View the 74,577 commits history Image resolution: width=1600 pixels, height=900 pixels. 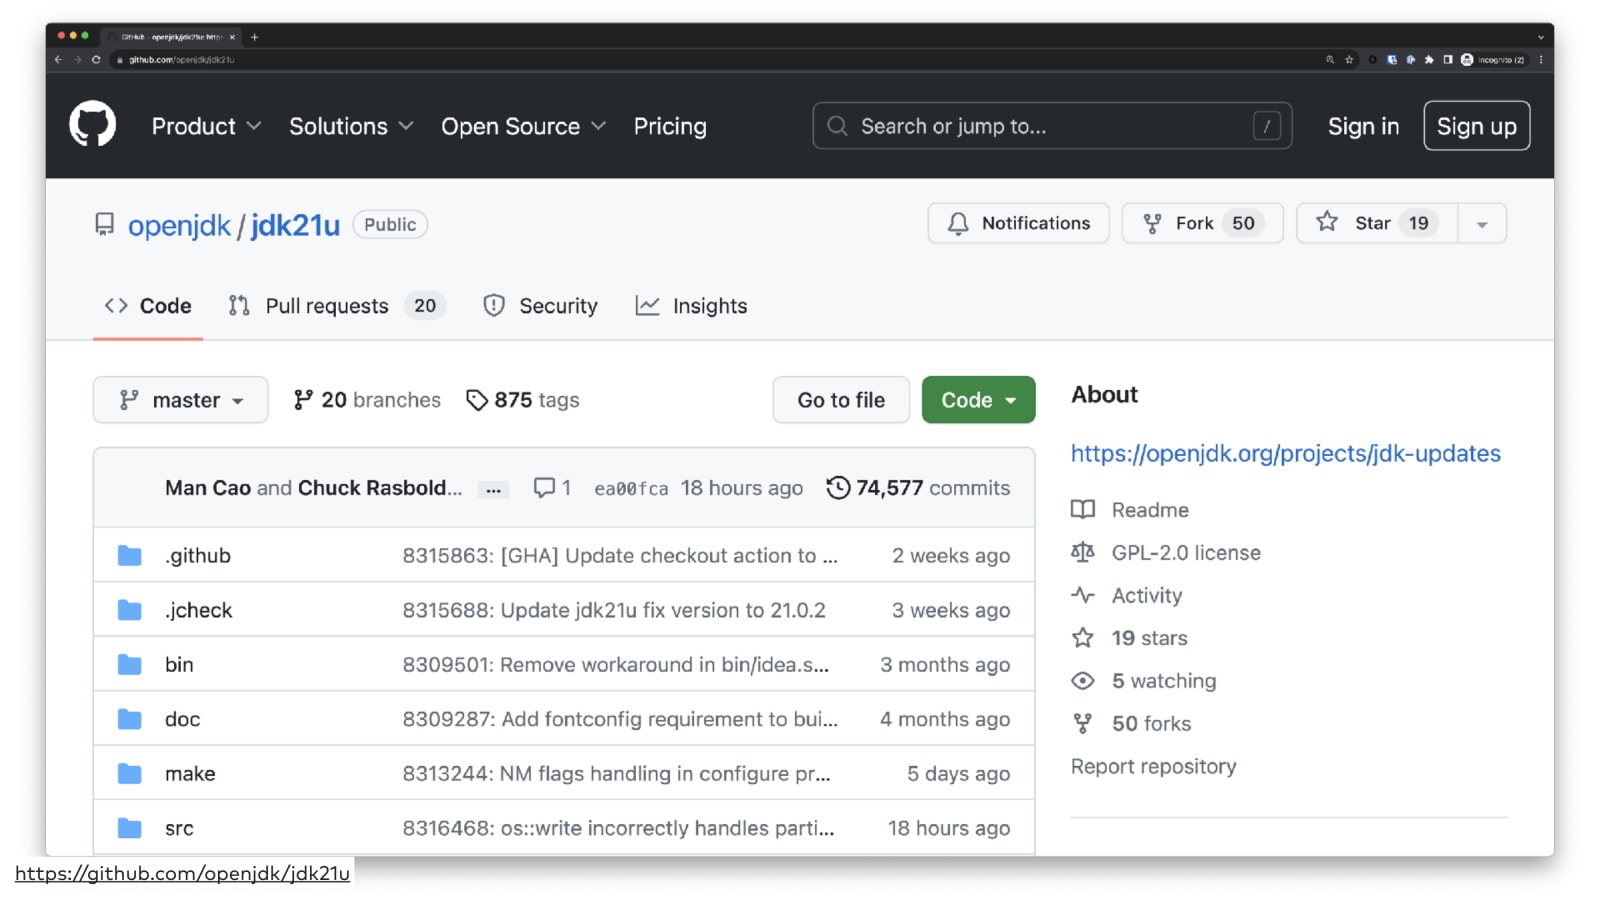918,488
